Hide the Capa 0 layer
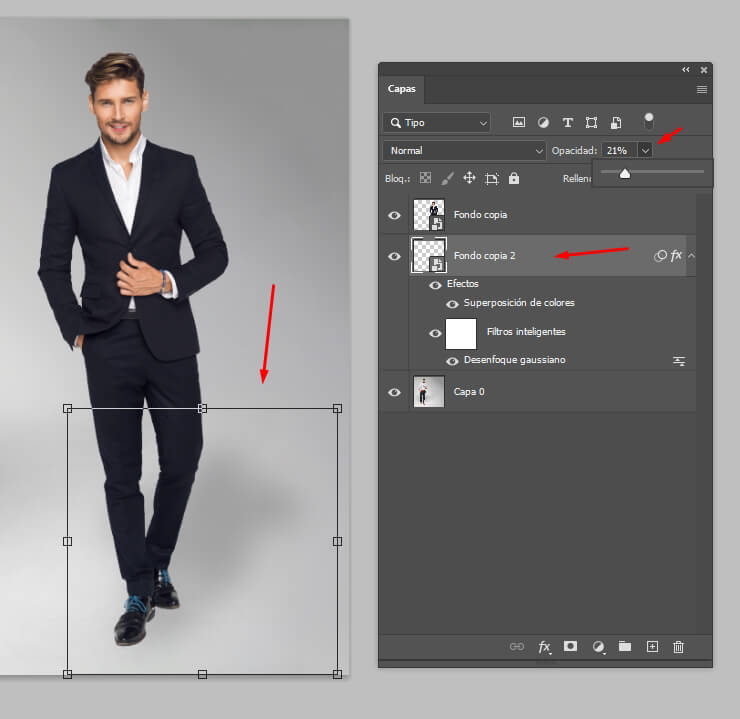Viewport: 740px width, 719px height. 395,393
